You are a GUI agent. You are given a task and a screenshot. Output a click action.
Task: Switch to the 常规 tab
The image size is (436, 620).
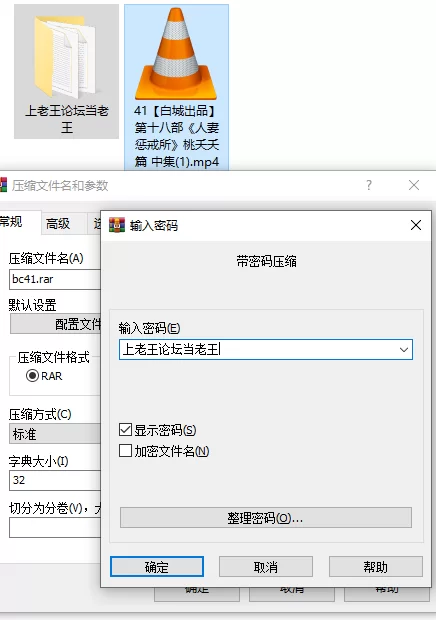11,221
